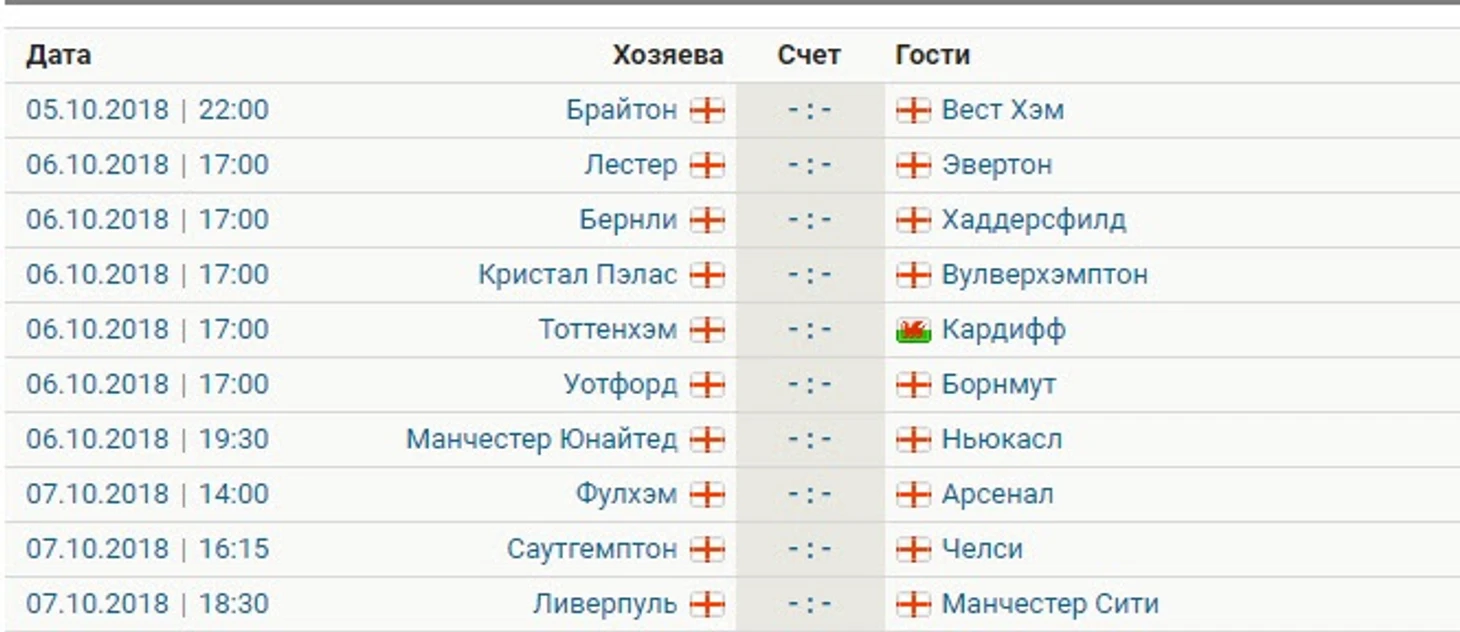This screenshot has height=632, width=1460.
Task: Click the 07.10.2018 | 16:15 match date
Action: 148,550
